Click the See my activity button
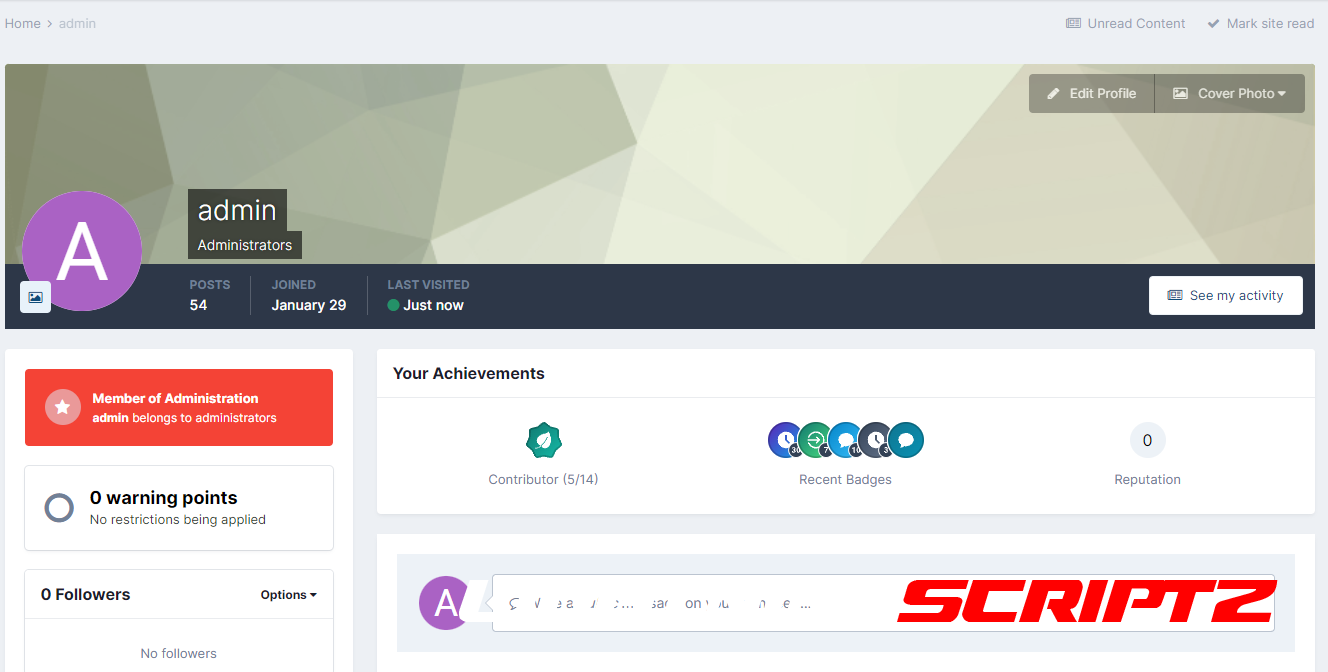 pos(1225,295)
